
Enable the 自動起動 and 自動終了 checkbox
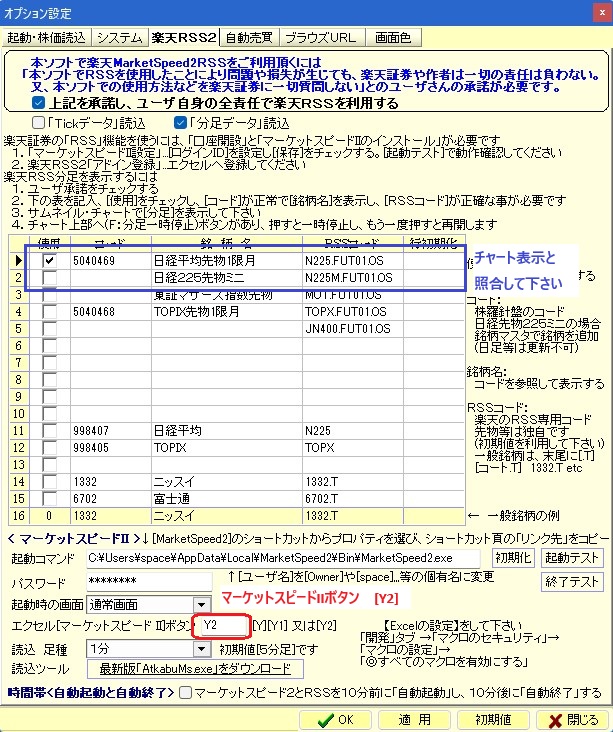(x=203, y=691)
